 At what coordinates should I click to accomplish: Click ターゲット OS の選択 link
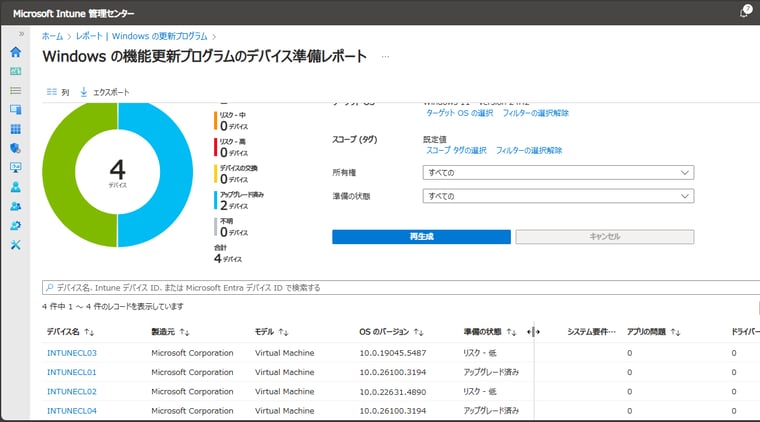459,113
